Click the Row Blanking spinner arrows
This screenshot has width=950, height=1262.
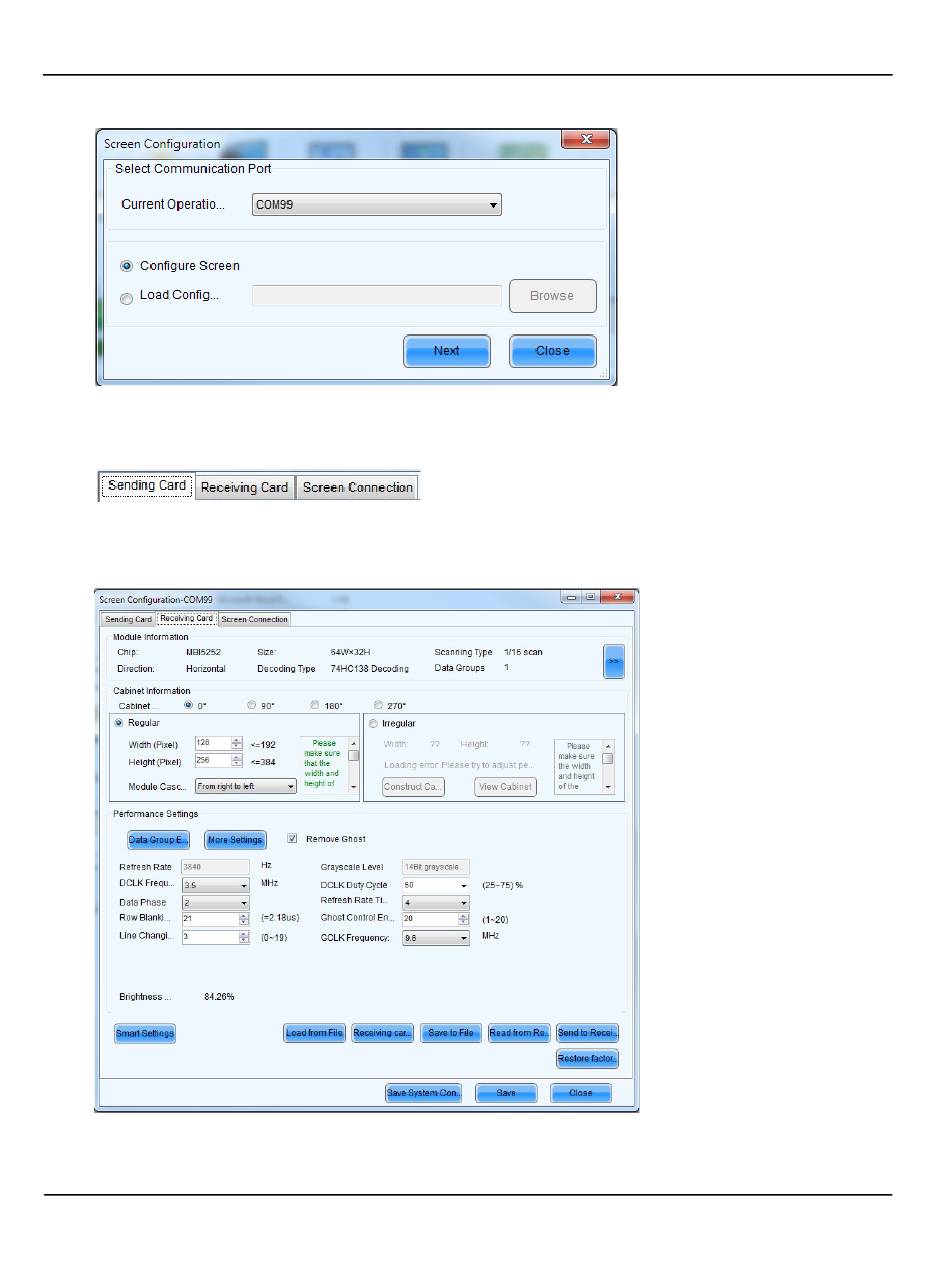(x=243, y=919)
